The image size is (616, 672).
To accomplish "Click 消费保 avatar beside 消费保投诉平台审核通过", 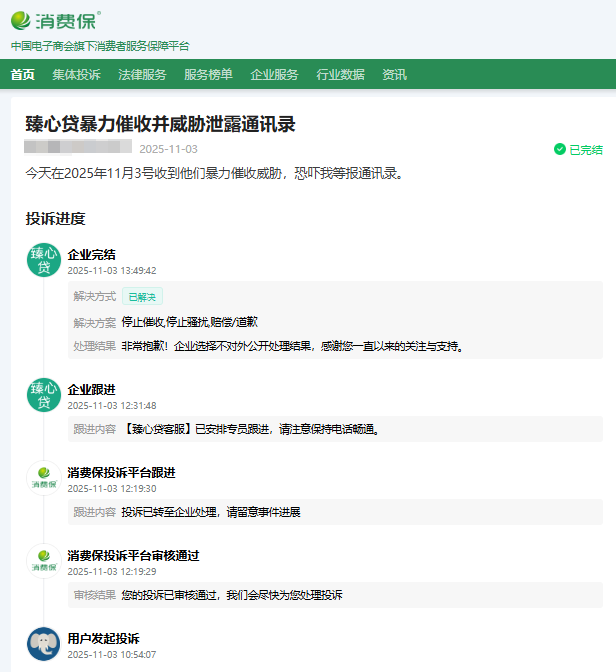I will pyautogui.click(x=44, y=561).
